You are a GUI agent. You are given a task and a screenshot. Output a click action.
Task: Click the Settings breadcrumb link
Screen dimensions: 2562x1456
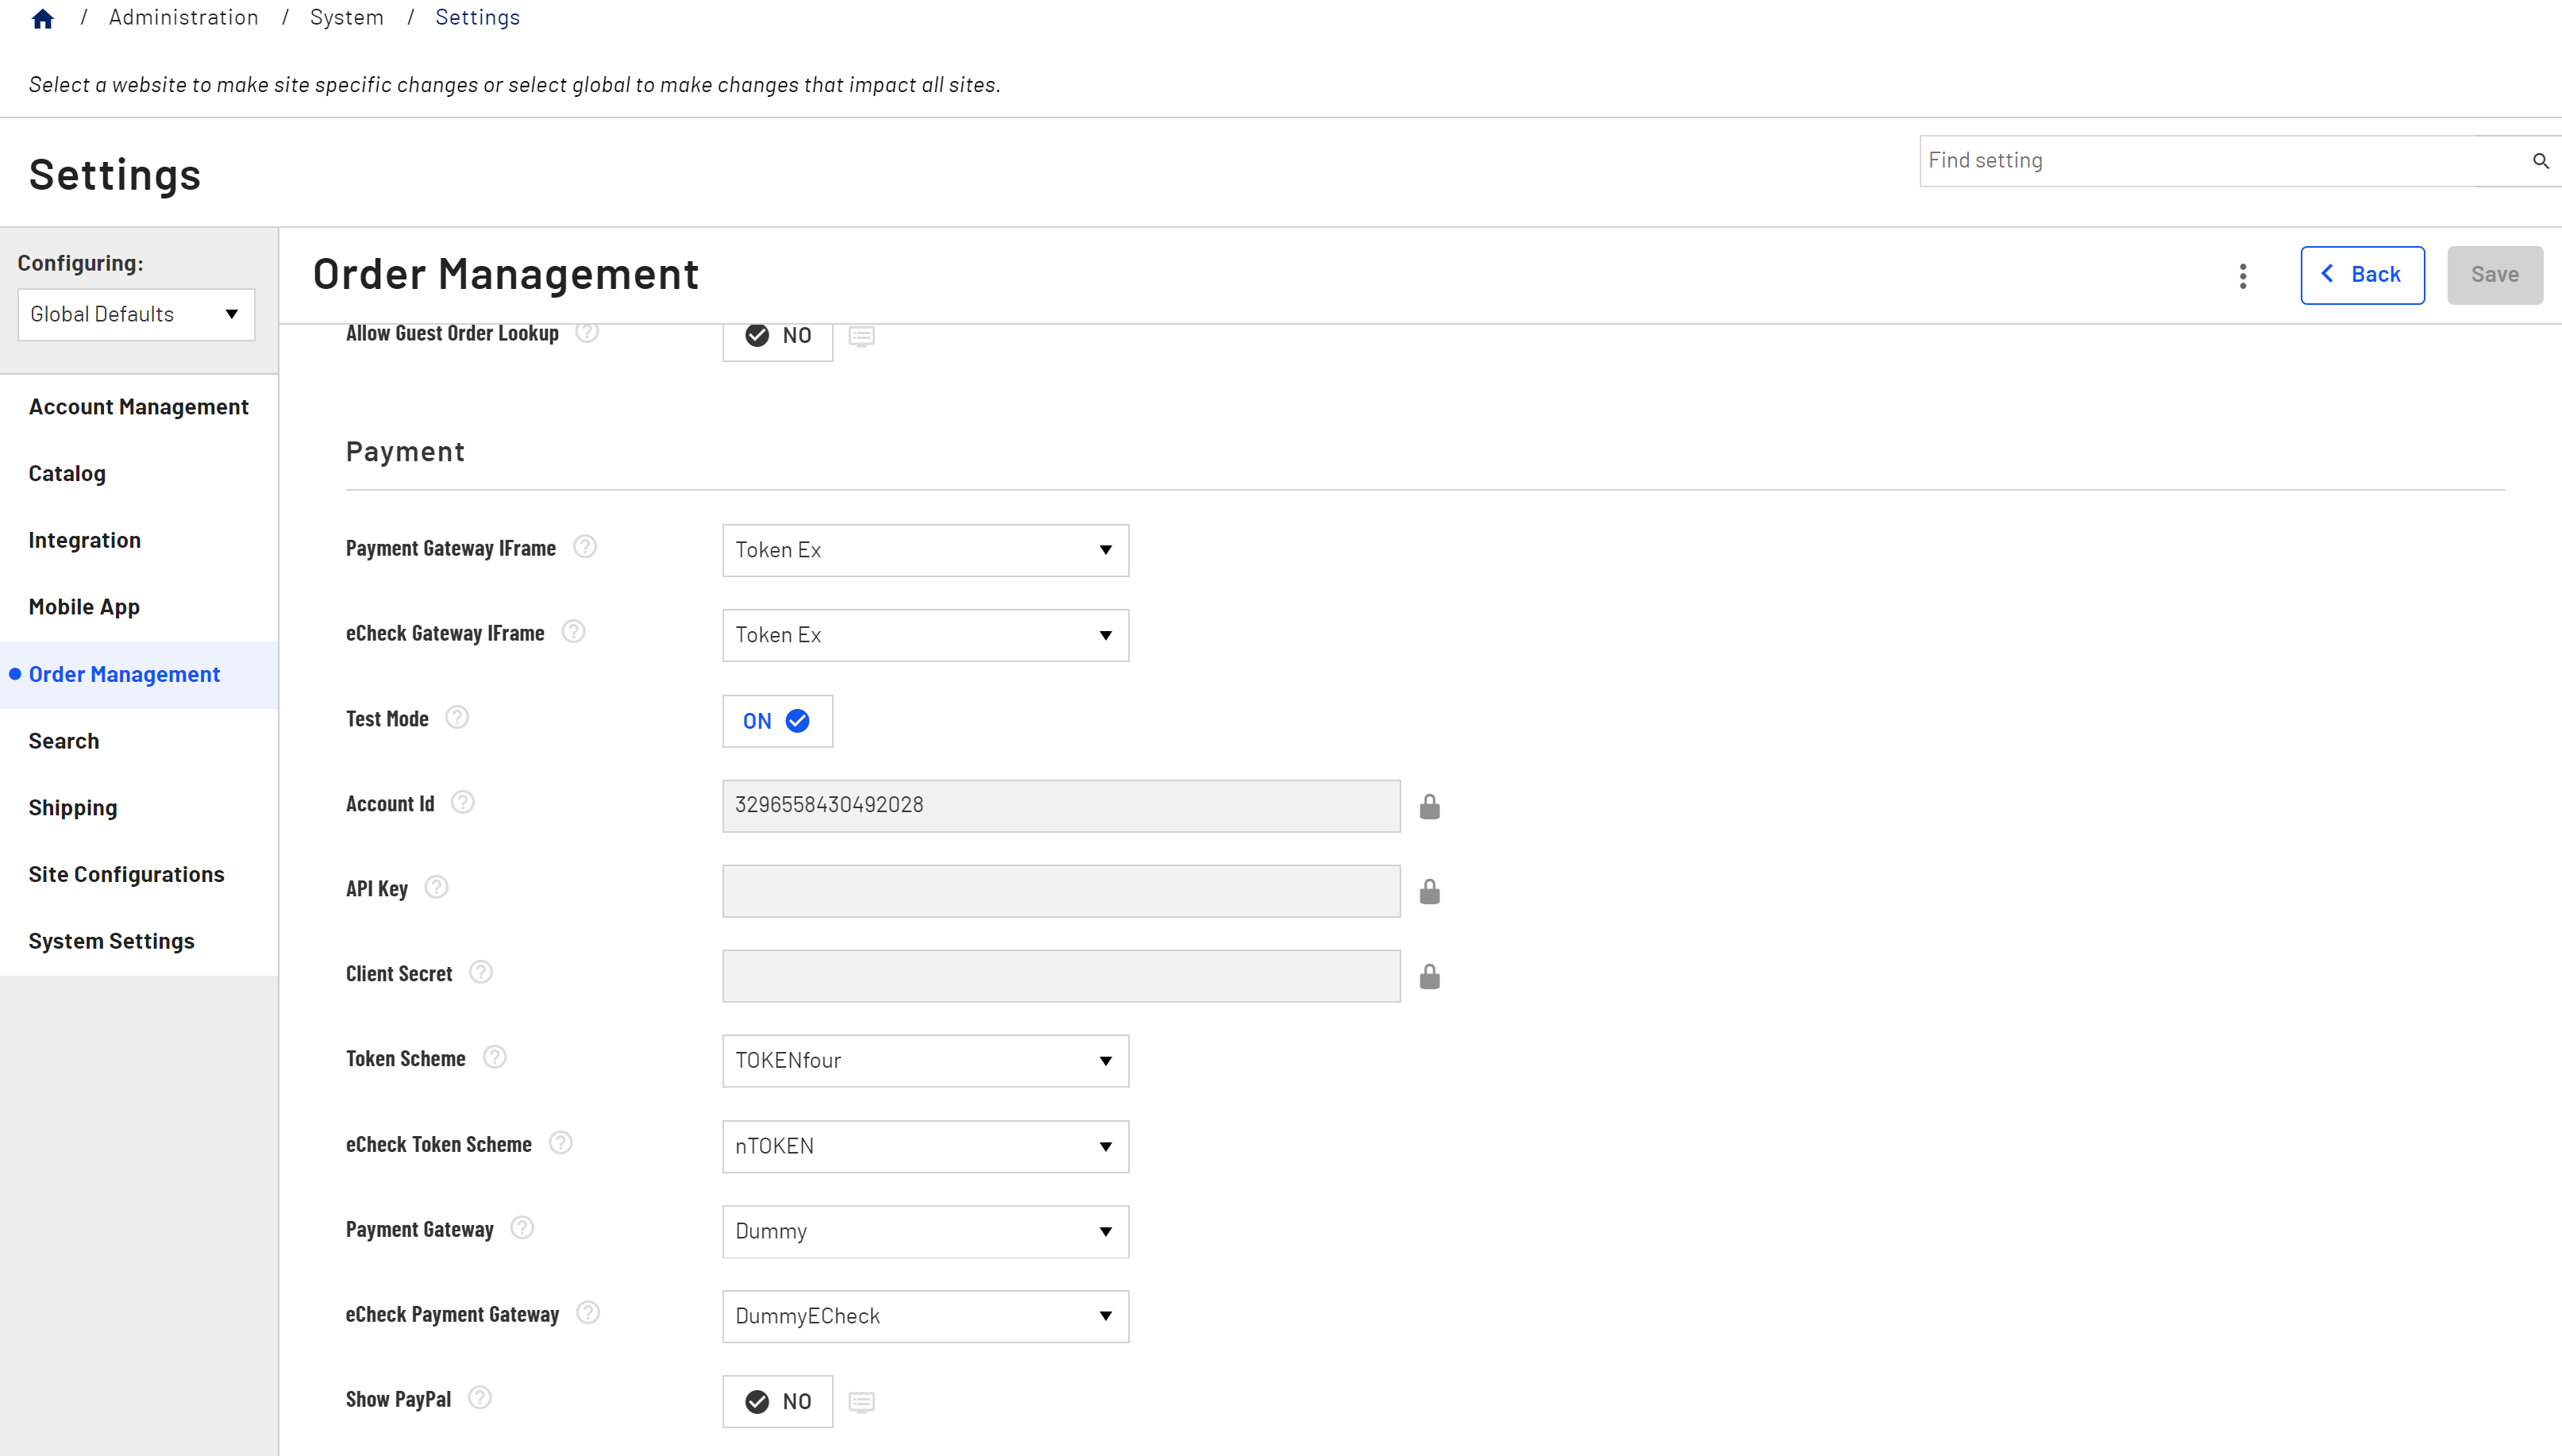pos(478,17)
